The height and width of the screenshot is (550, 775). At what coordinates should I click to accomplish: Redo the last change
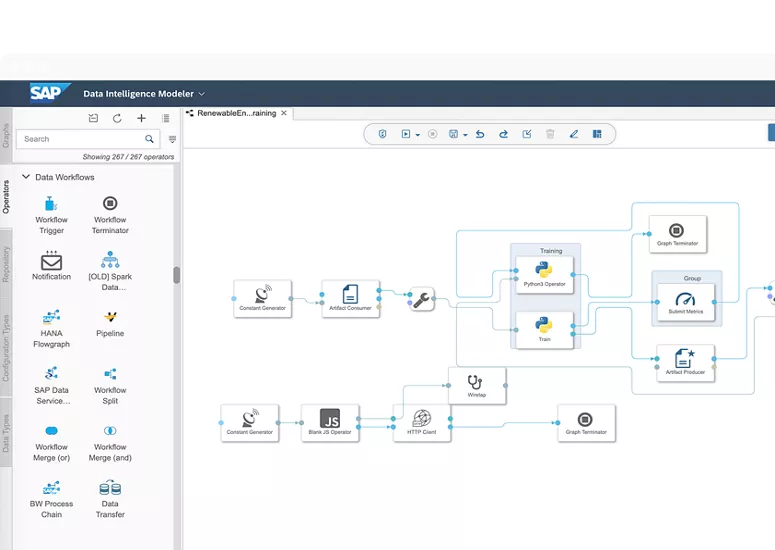coord(503,134)
